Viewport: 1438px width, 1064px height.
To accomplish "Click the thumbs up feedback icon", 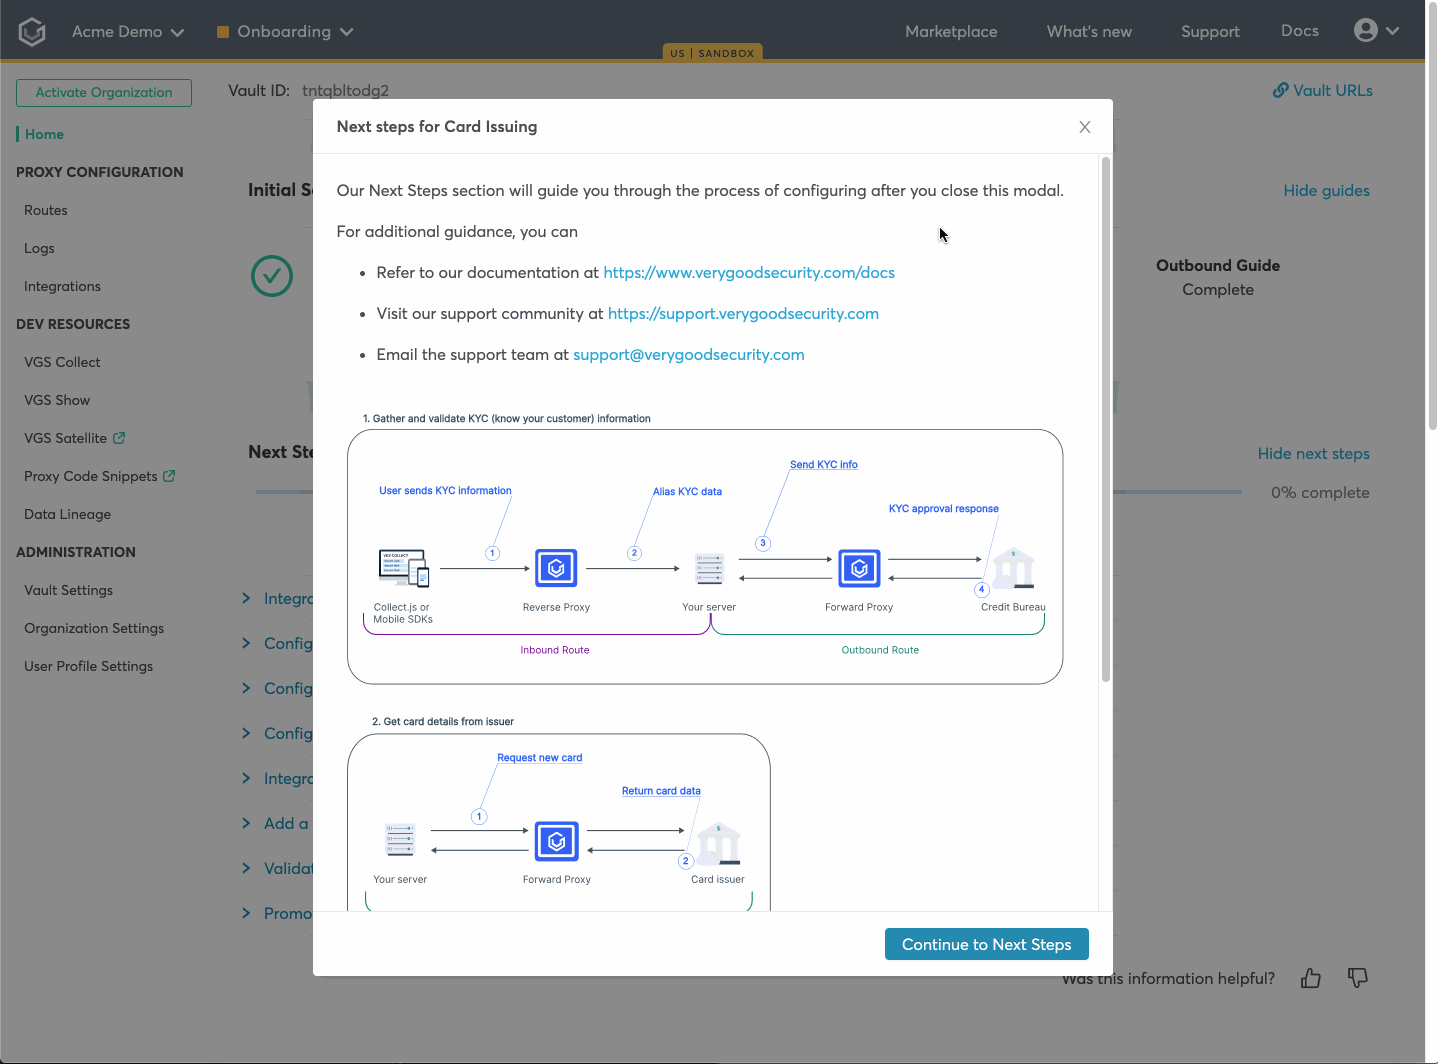I will click(x=1311, y=978).
